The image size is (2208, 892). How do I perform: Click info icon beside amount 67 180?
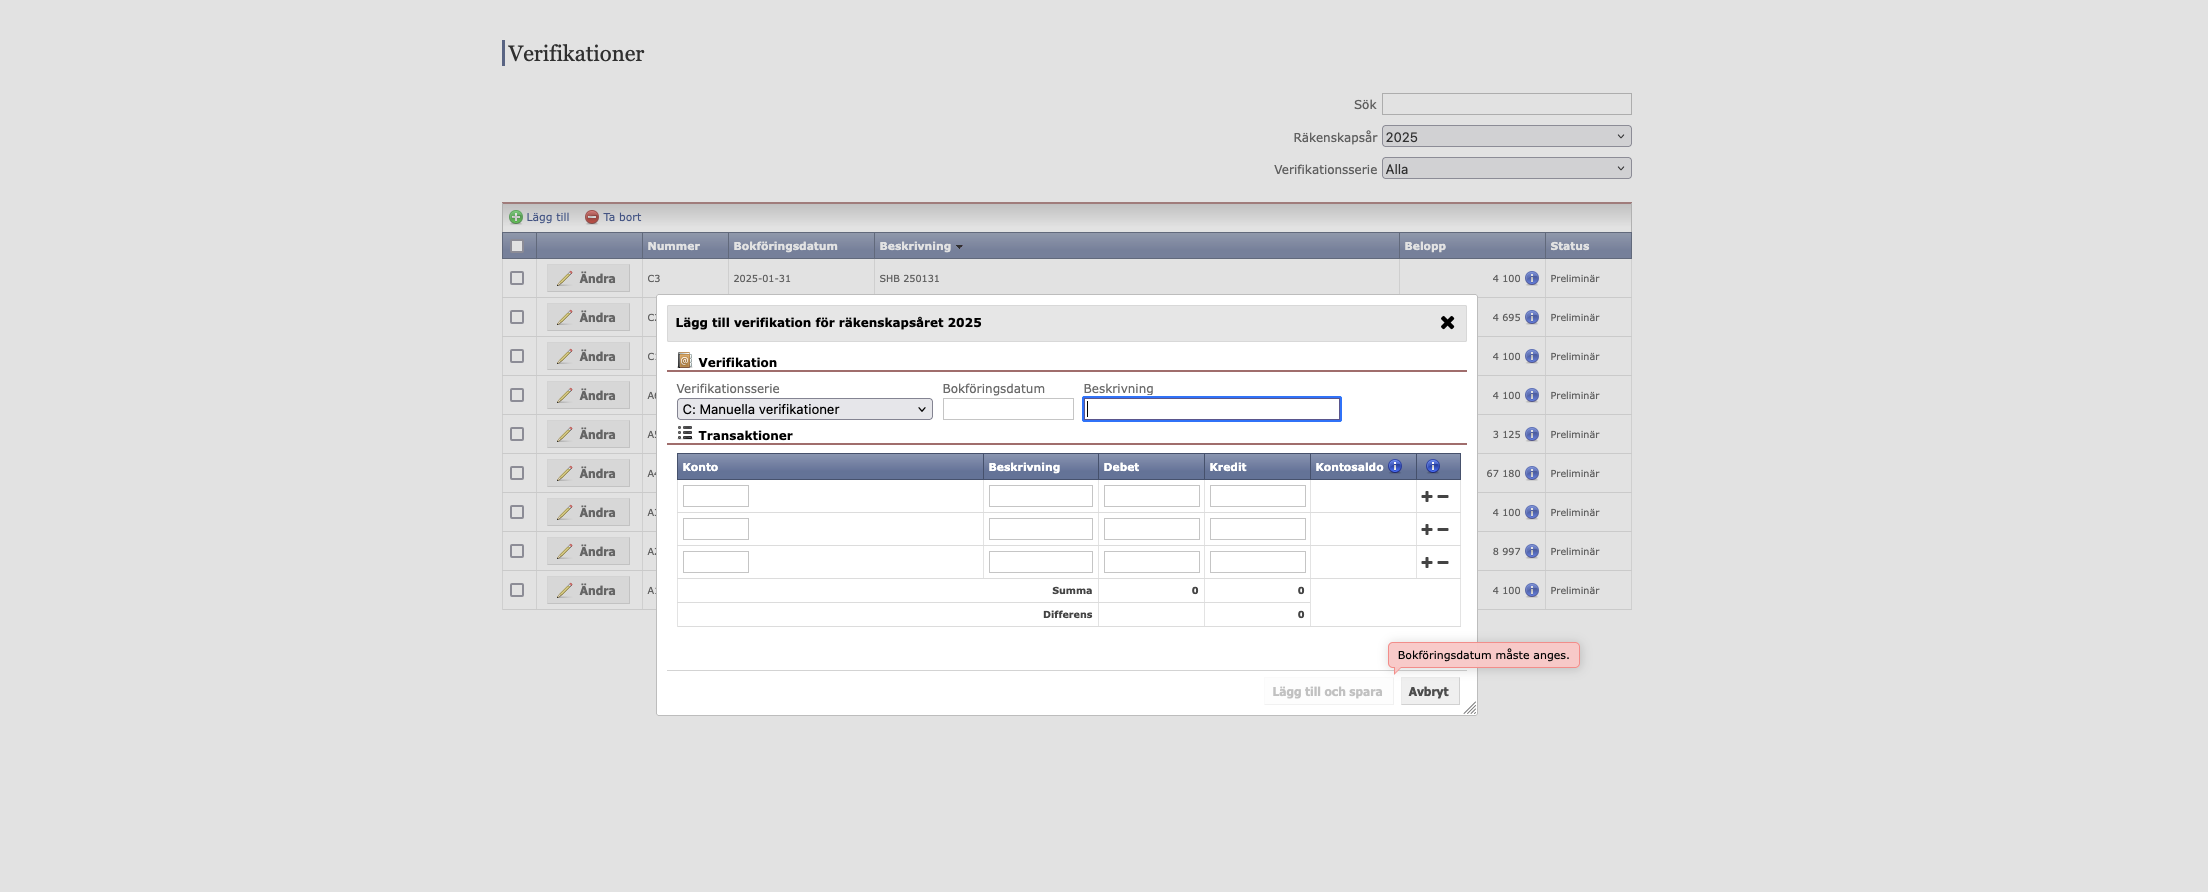point(1531,473)
